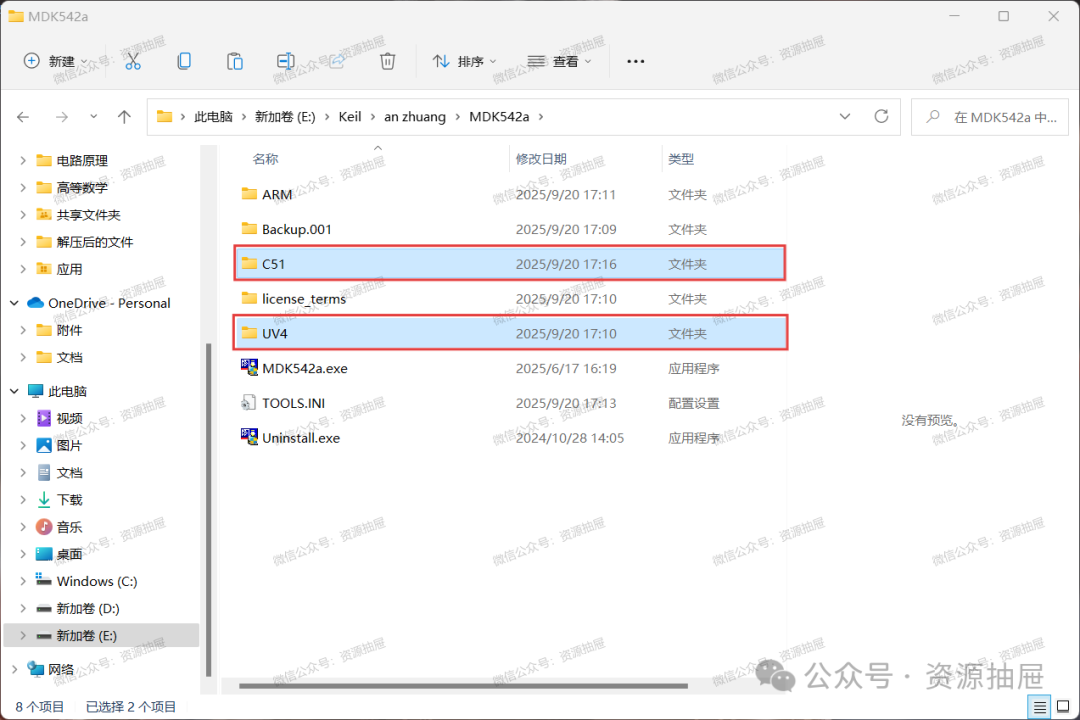
Task: Open the 排序 (Sort) dropdown
Action: coord(465,61)
